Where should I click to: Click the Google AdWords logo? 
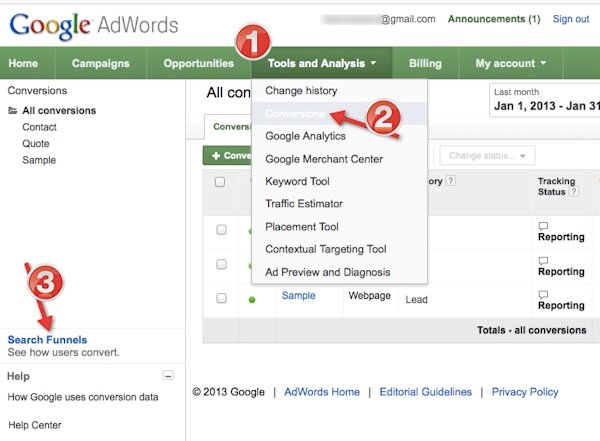[x=94, y=26]
